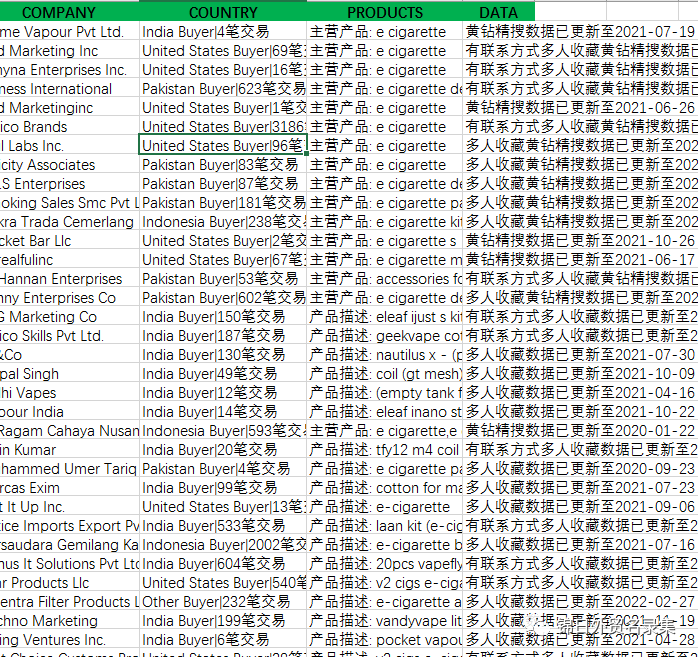Viewport: 698px width, 657px height.
Task: Select the 'Ragam Cahaya Nusan' company cell
Action: click(69, 430)
